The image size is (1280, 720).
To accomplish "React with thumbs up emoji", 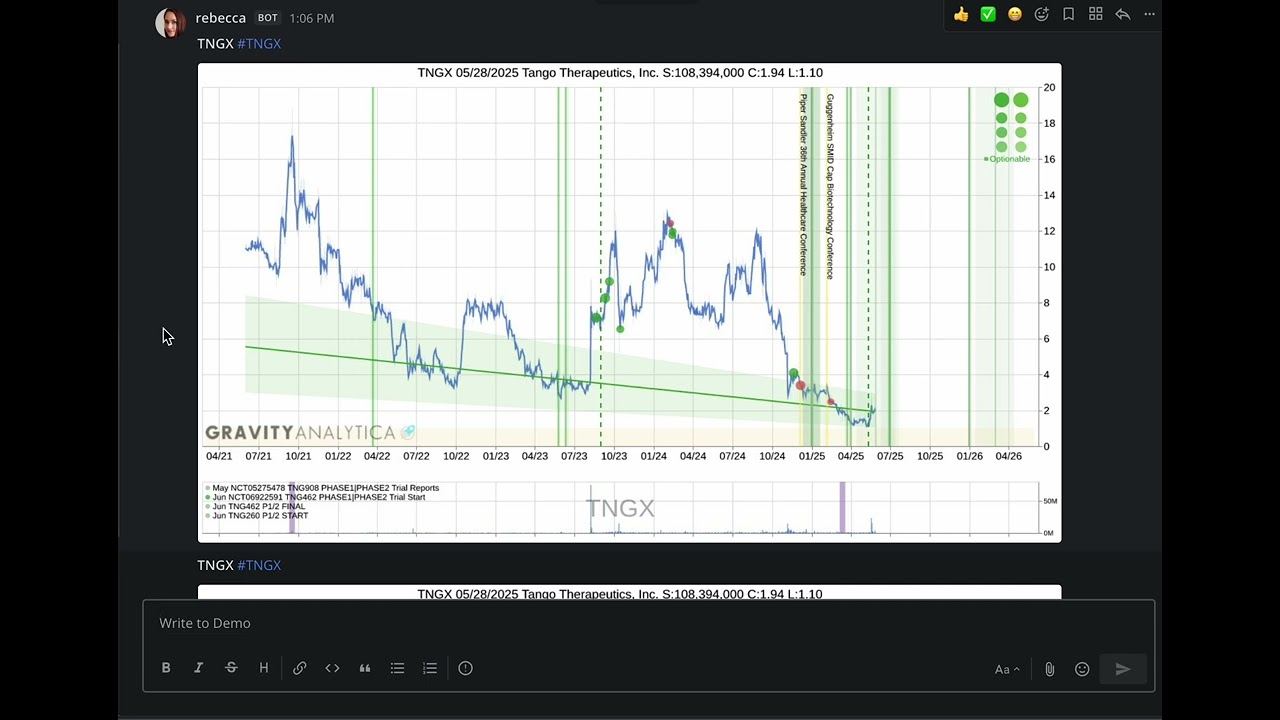I will tap(961, 14).
